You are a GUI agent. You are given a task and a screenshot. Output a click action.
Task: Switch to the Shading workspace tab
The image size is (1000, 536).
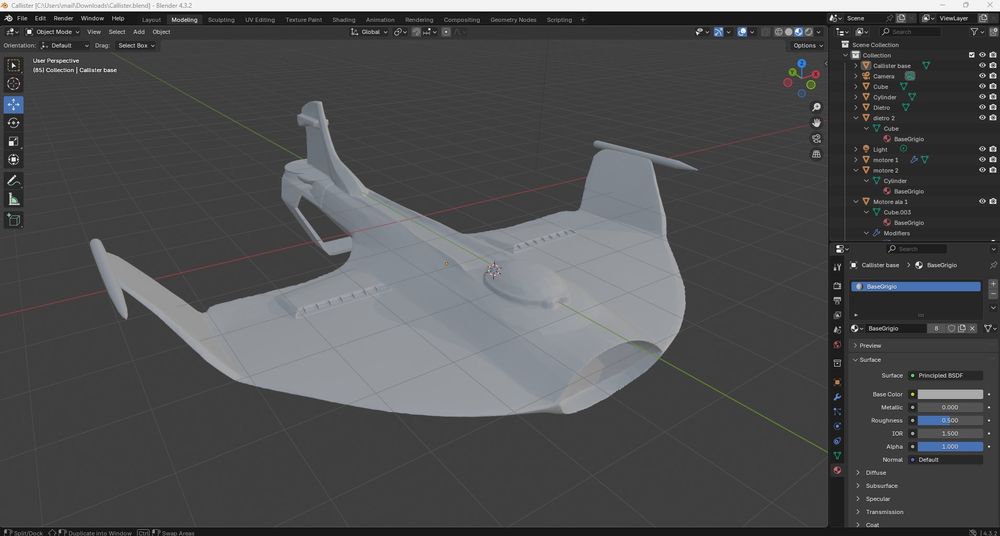click(344, 20)
